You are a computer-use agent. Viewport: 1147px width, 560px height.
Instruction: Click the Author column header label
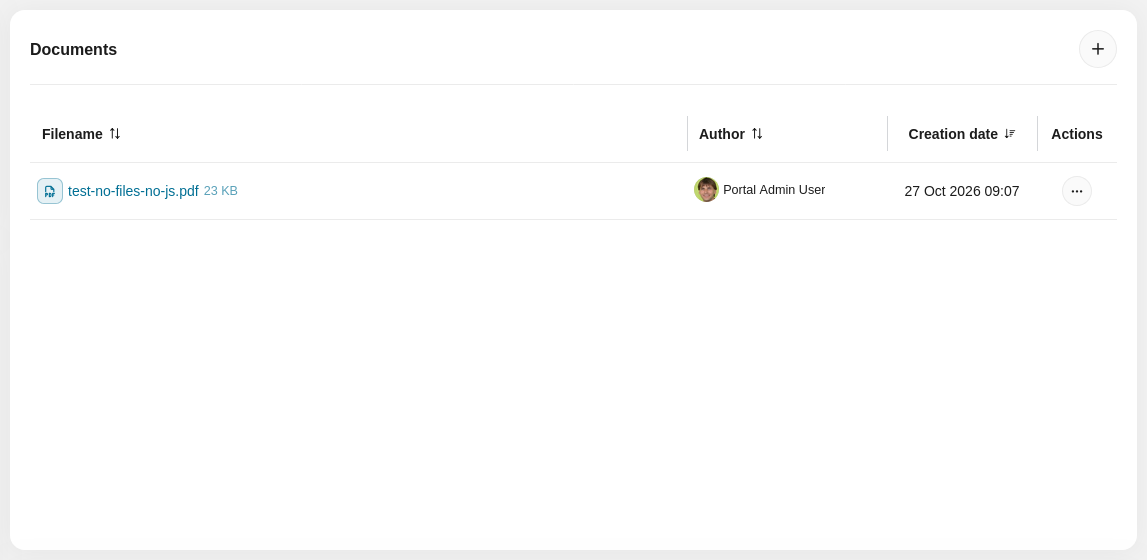(x=722, y=134)
